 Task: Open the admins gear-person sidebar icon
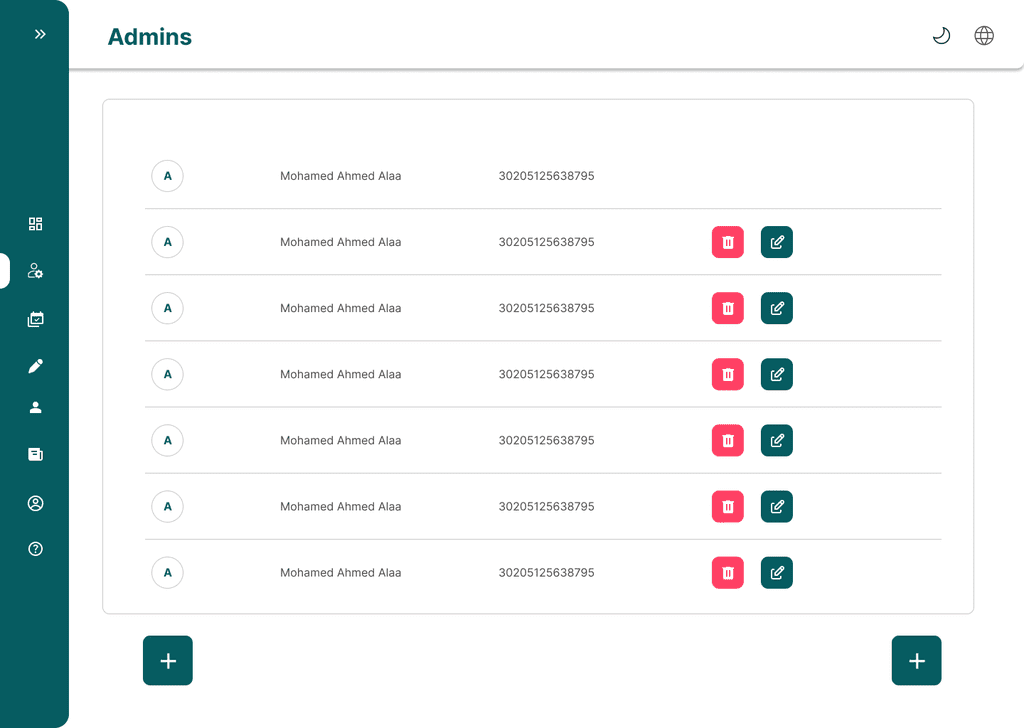pyautogui.click(x=36, y=271)
